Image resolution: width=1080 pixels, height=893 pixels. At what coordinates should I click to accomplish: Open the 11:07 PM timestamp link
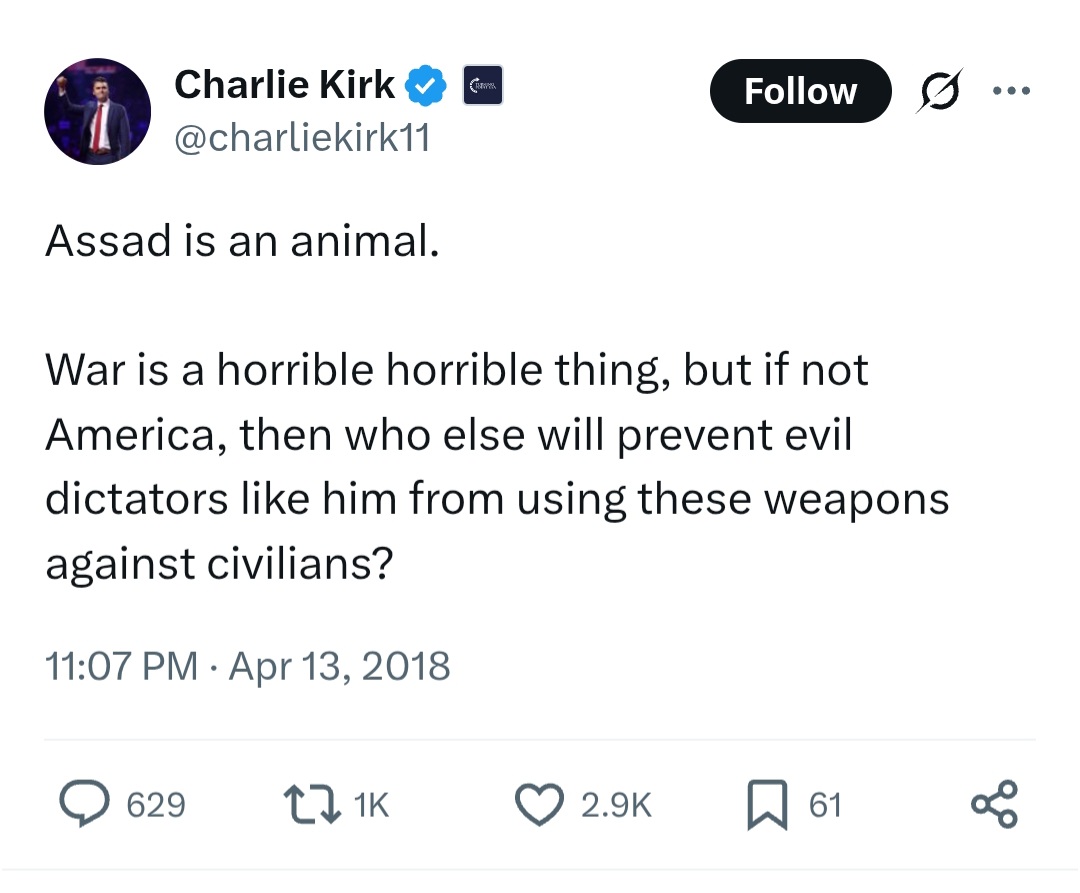click(122, 666)
